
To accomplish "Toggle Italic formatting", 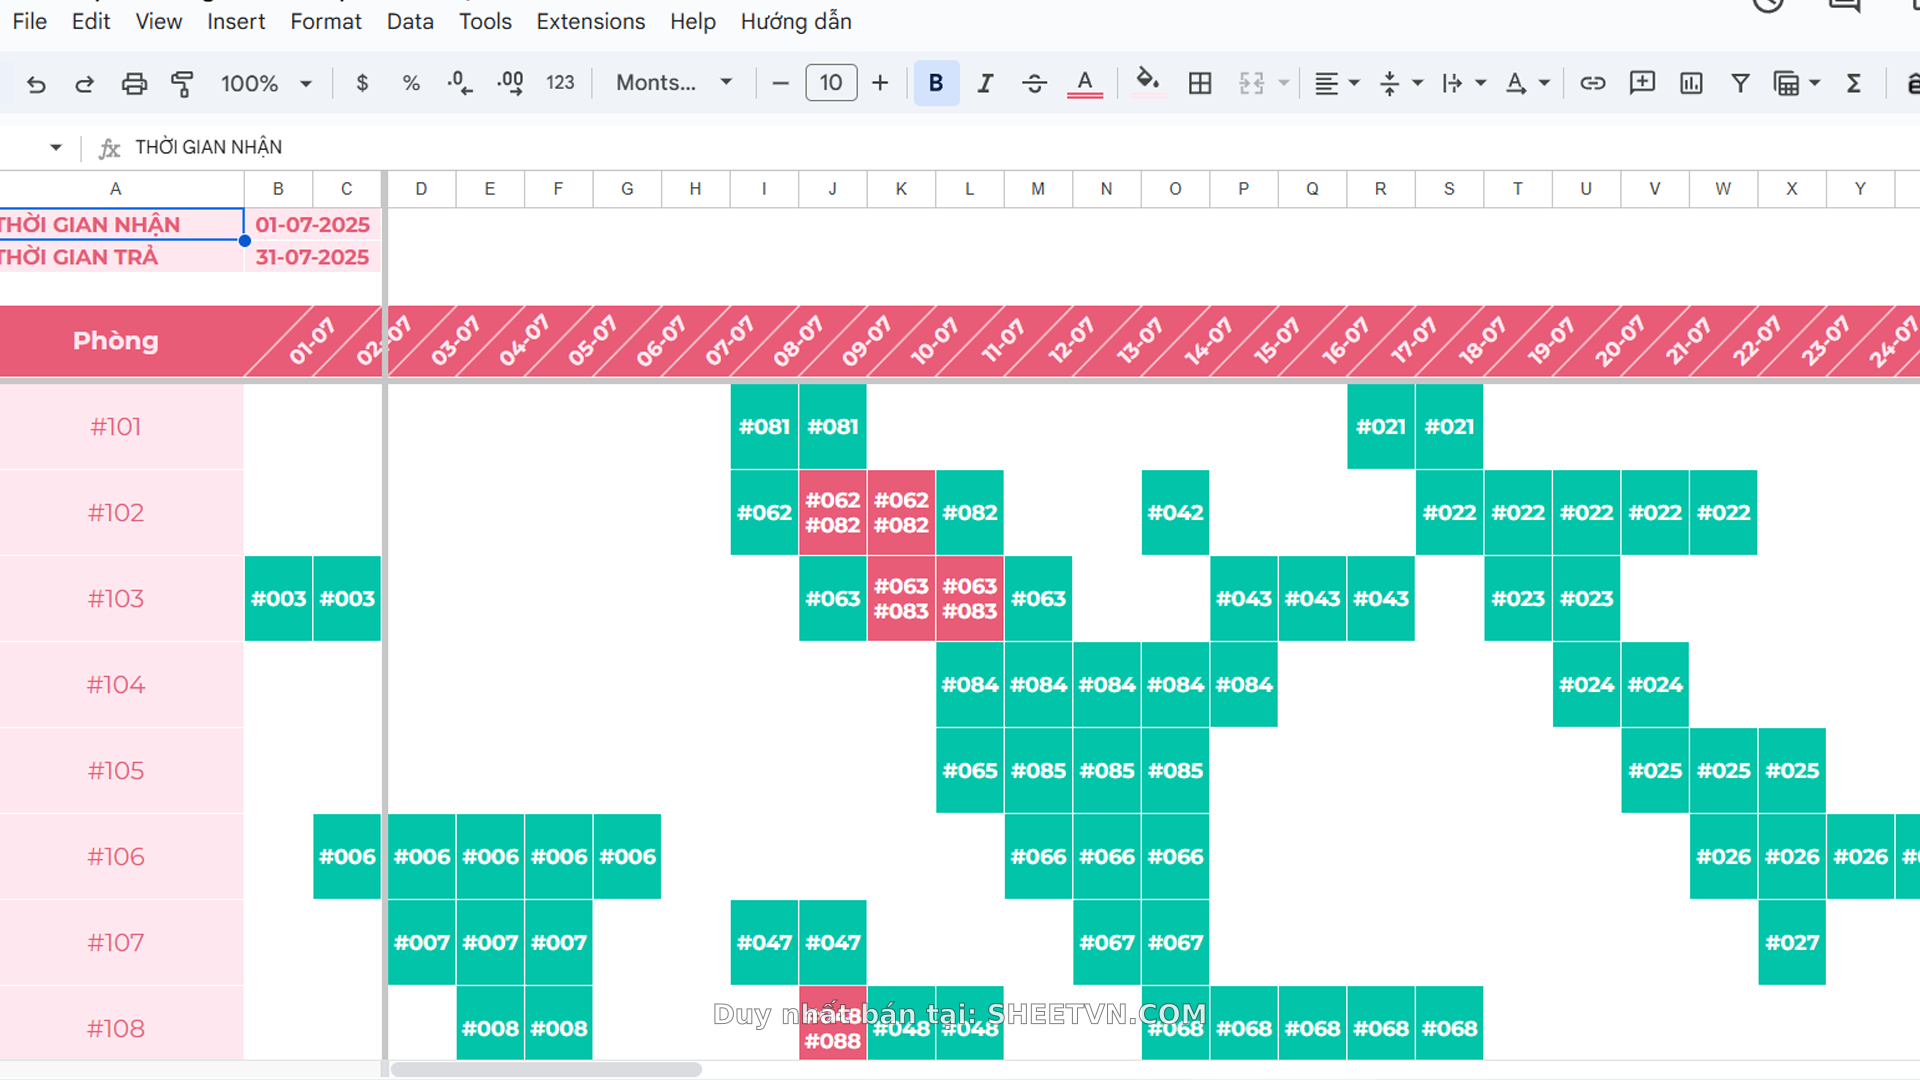I will point(985,84).
